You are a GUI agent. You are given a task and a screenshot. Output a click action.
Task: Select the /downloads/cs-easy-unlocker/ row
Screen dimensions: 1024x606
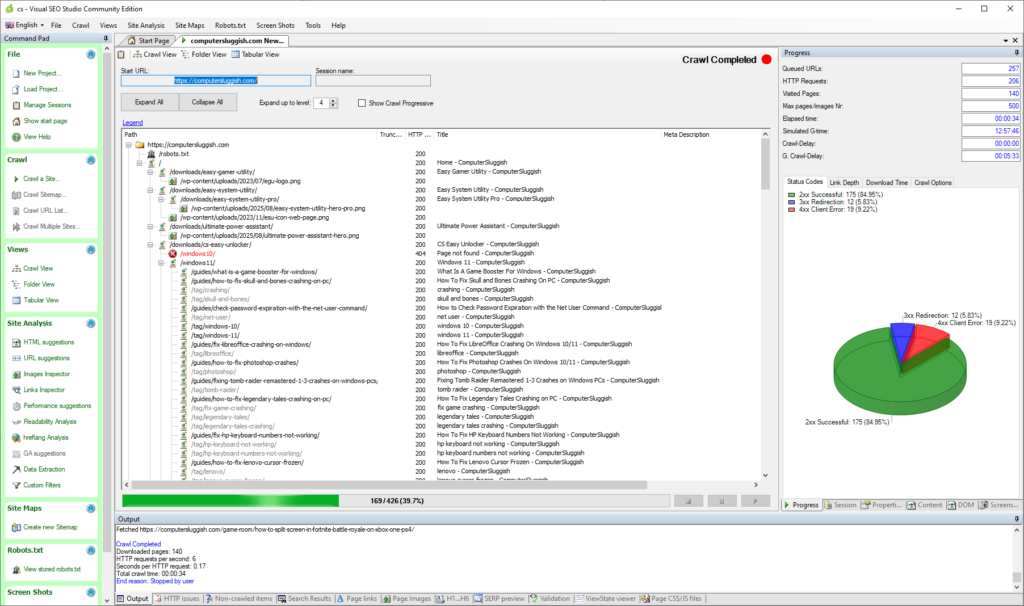coord(210,244)
